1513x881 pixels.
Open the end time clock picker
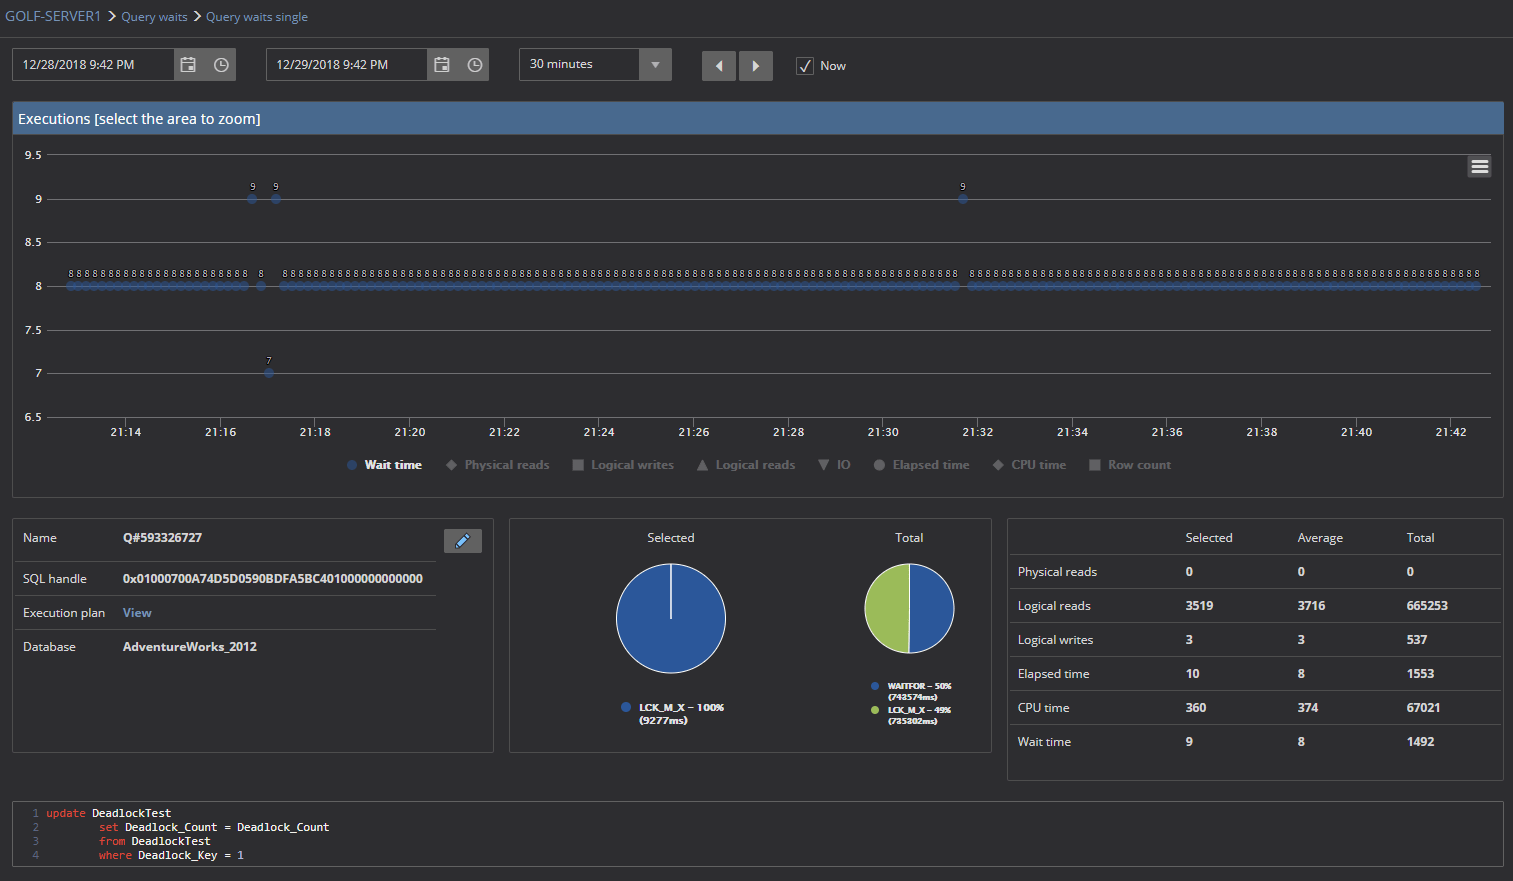coord(474,64)
